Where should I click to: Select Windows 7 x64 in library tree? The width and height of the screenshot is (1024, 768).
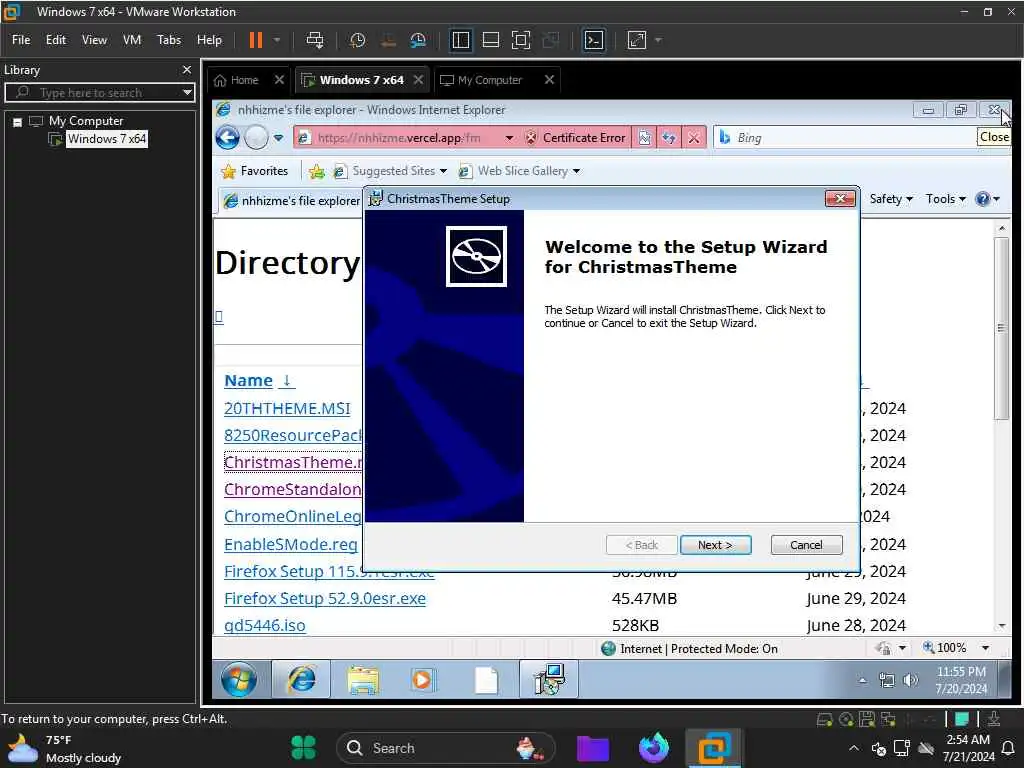(106, 138)
